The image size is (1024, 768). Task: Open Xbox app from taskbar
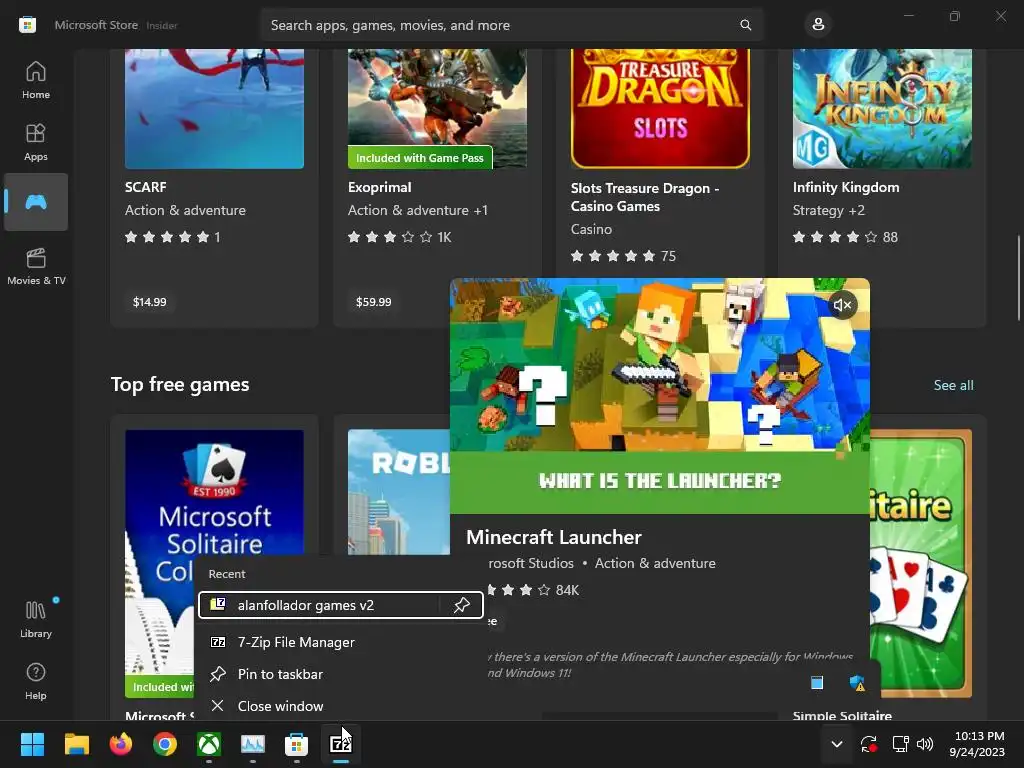coord(209,744)
